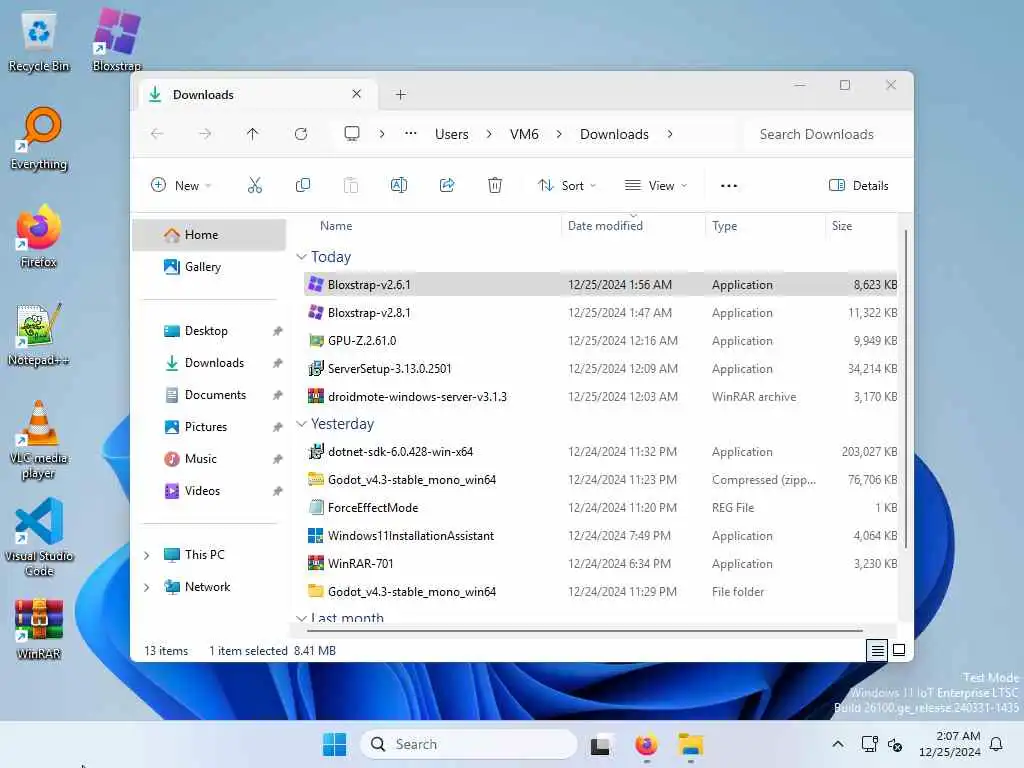Screen dimensions: 1024x768
Task: Click File Explorer icon on taskbar
Action: click(690, 744)
